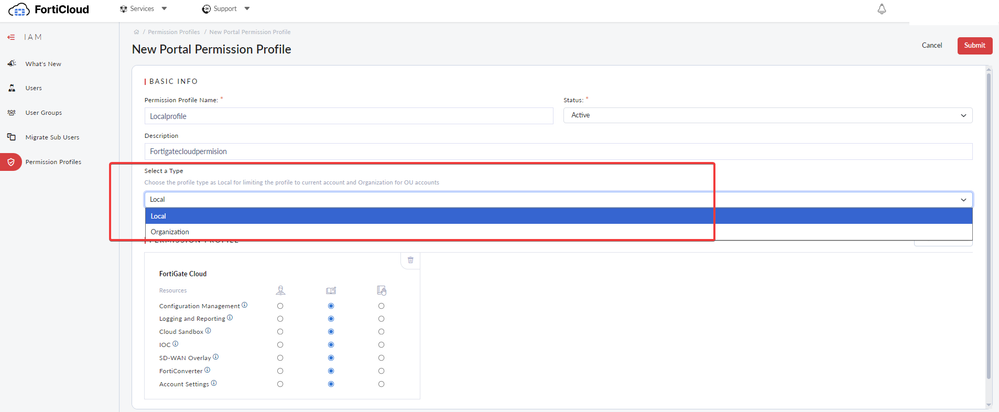Select last radio for Logging and Reporting
This screenshot has width=999, height=412.
(381, 319)
